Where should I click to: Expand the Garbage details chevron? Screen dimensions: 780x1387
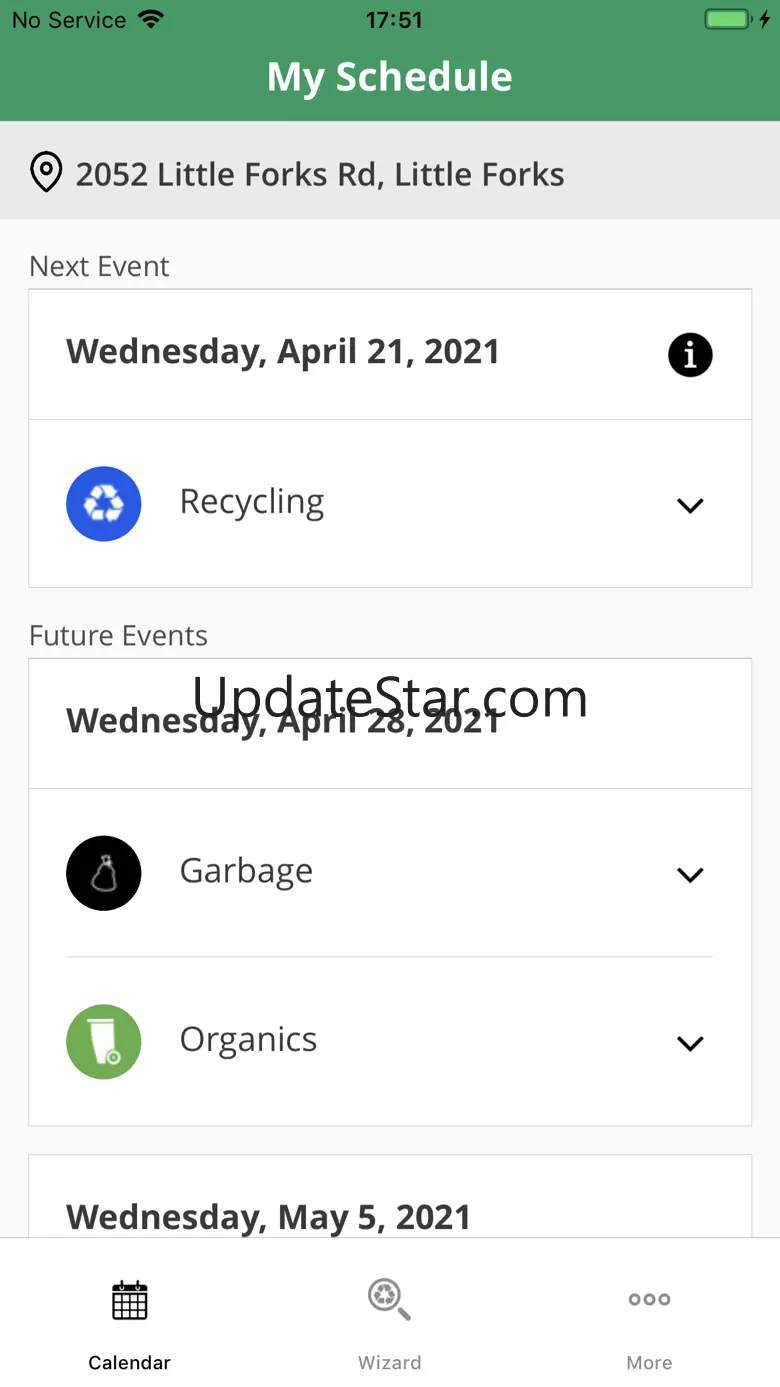(x=690, y=874)
